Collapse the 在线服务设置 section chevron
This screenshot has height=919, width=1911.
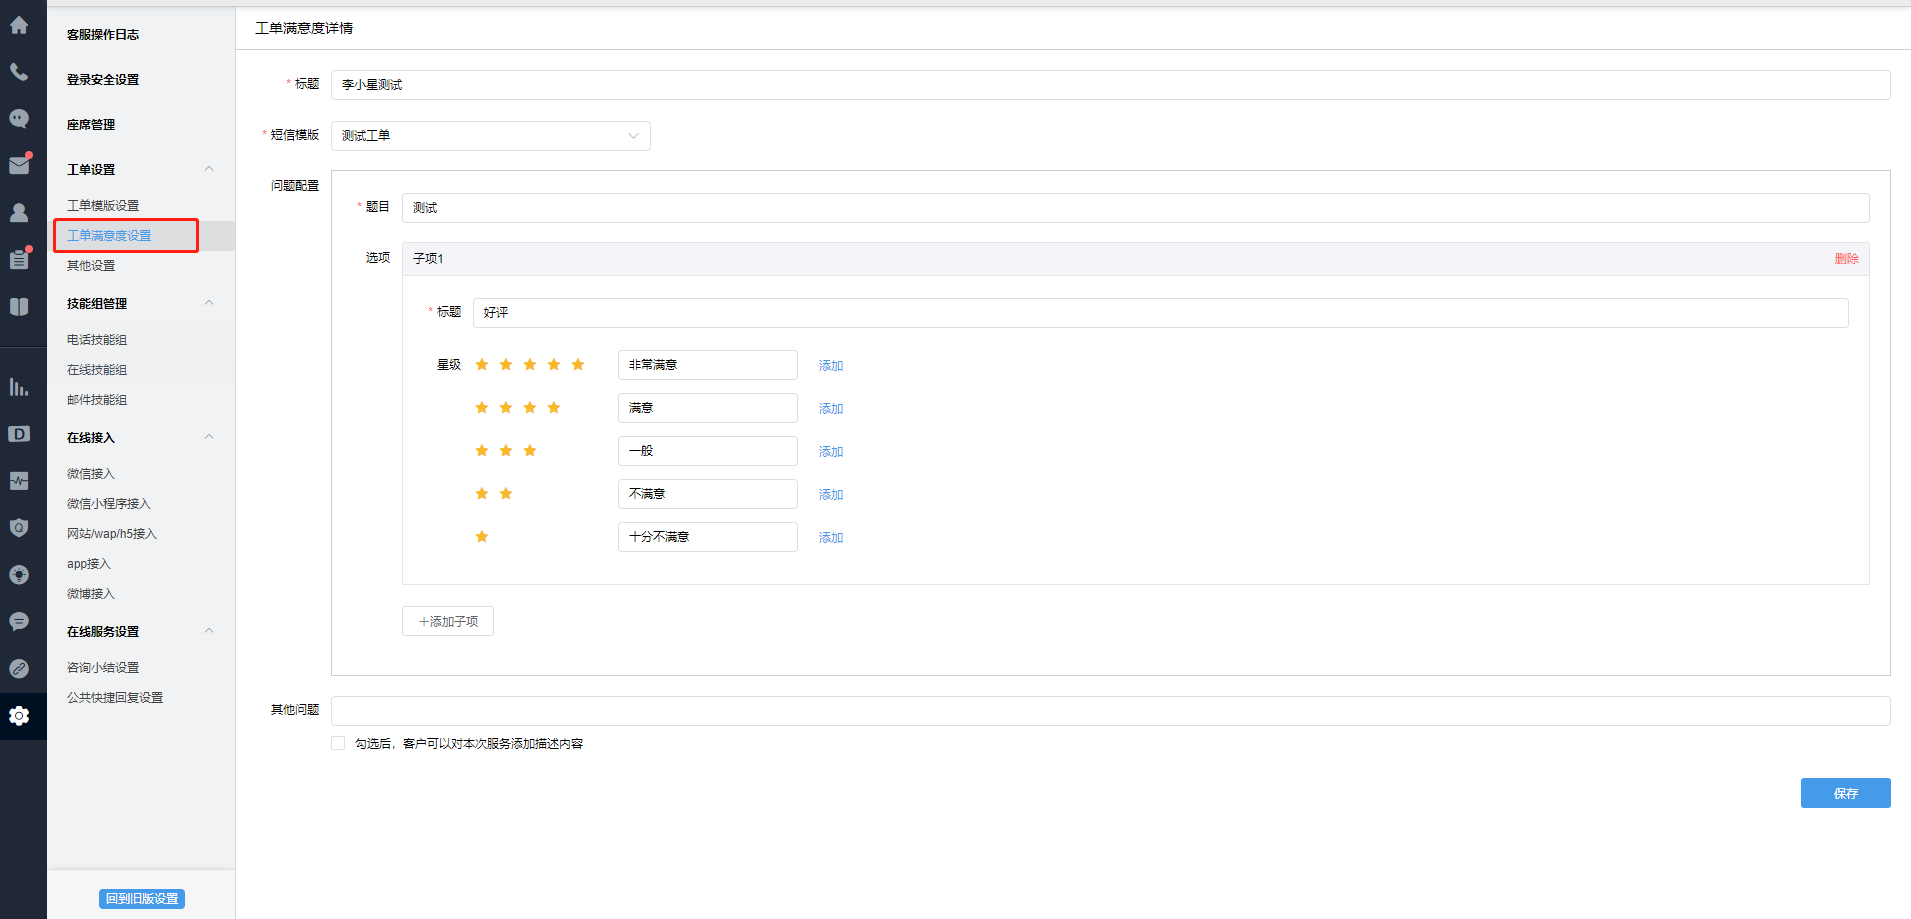209,631
